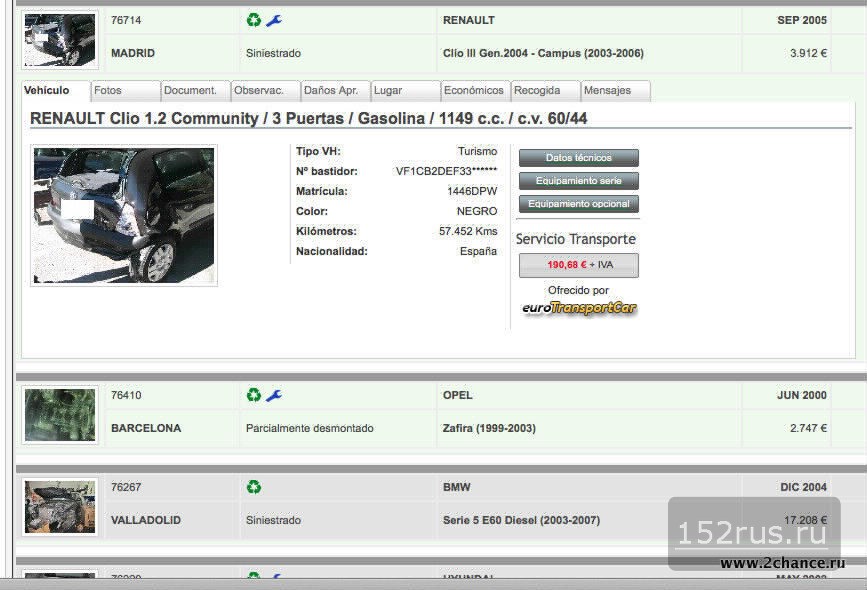867x590 pixels.
Task: Click the lot number 76267
Action: (126, 487)
